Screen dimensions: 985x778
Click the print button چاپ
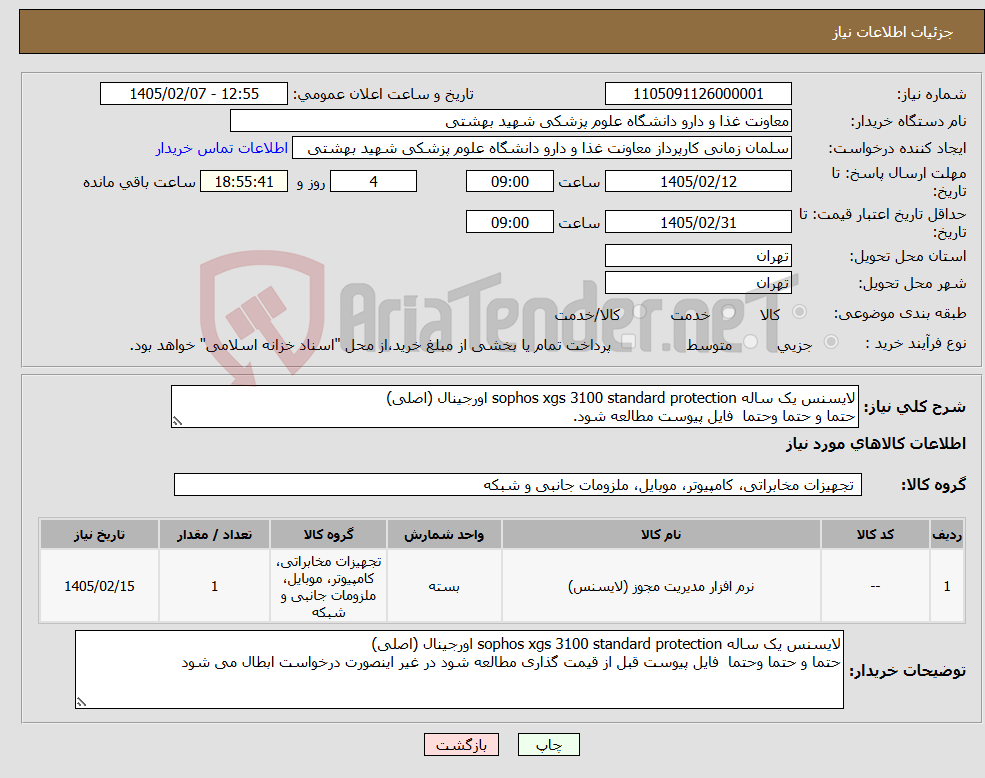pos(548,745)
